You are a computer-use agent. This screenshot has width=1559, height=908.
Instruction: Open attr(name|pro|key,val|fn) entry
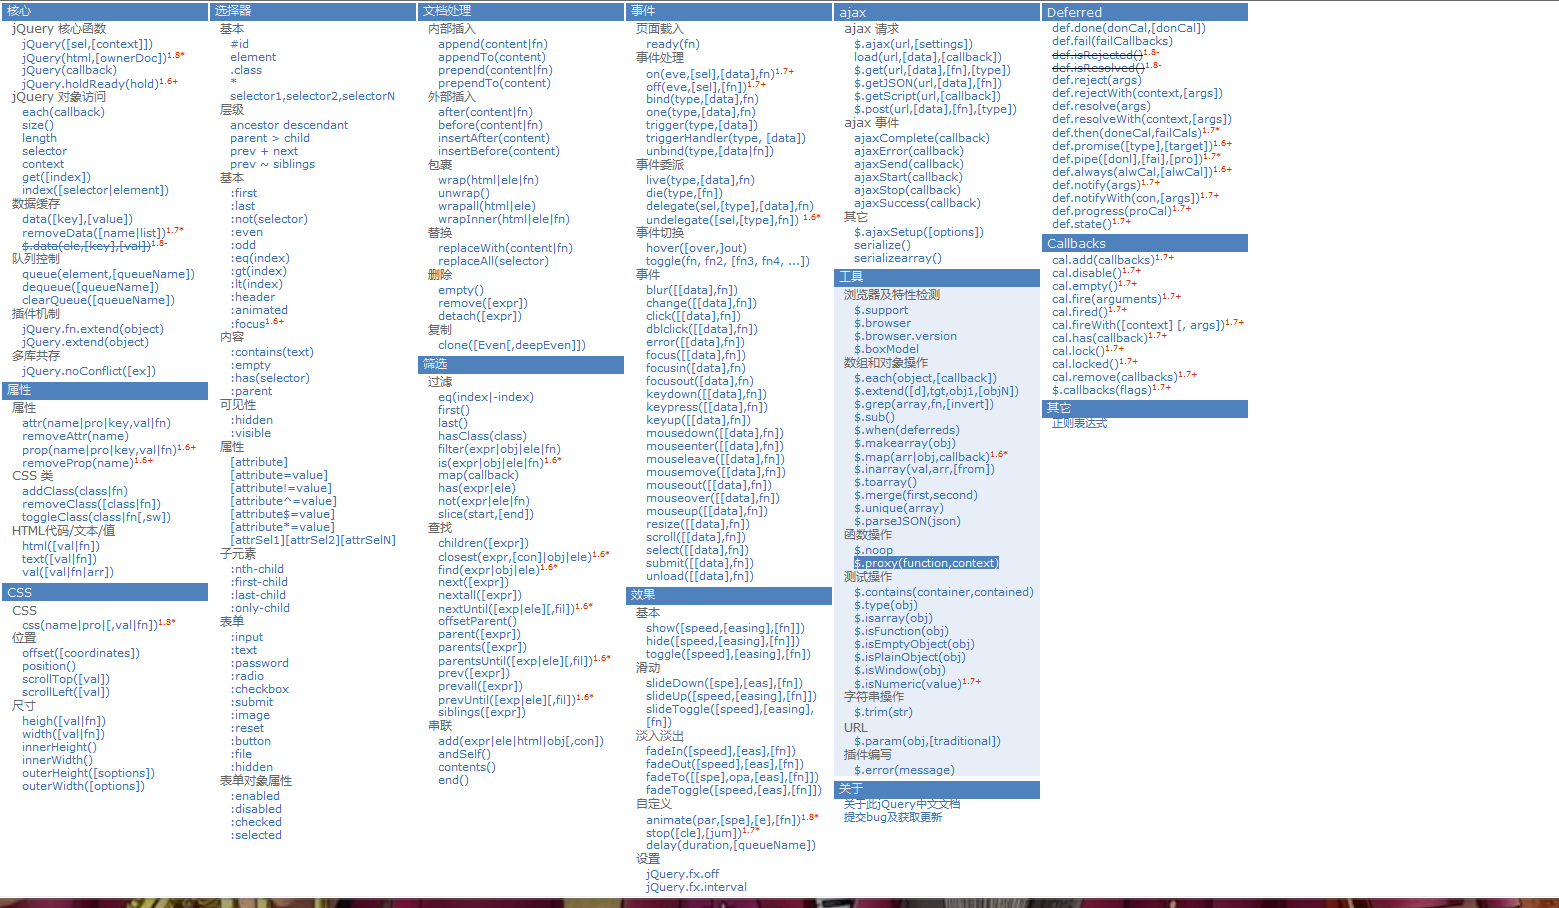(96, 423)
